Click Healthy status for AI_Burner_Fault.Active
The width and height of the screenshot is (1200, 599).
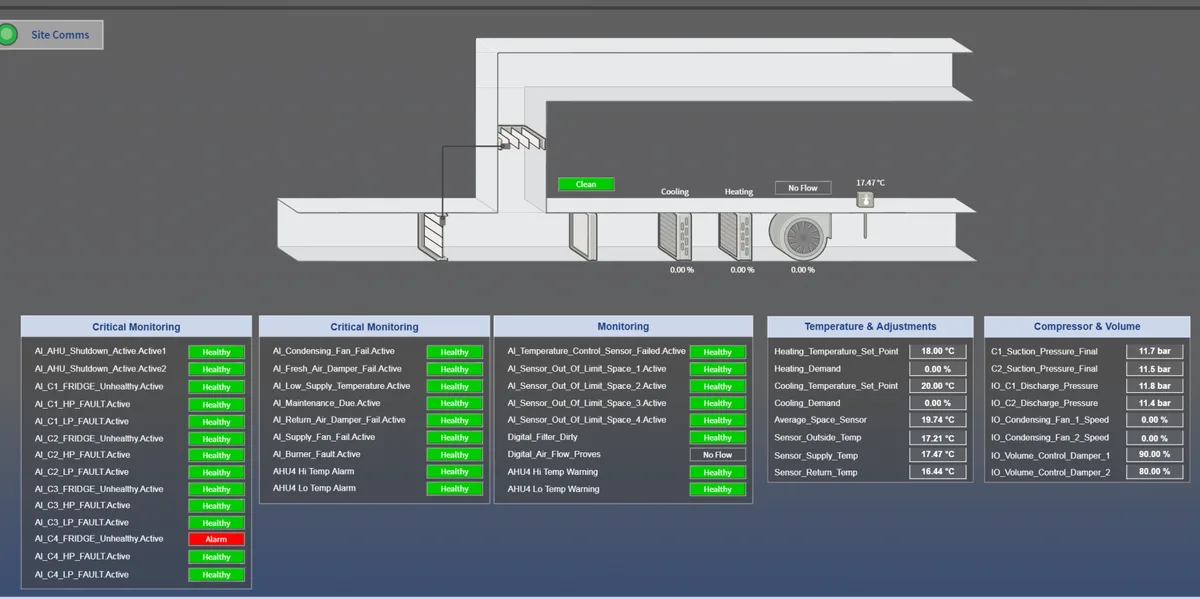tap(455, 455)
